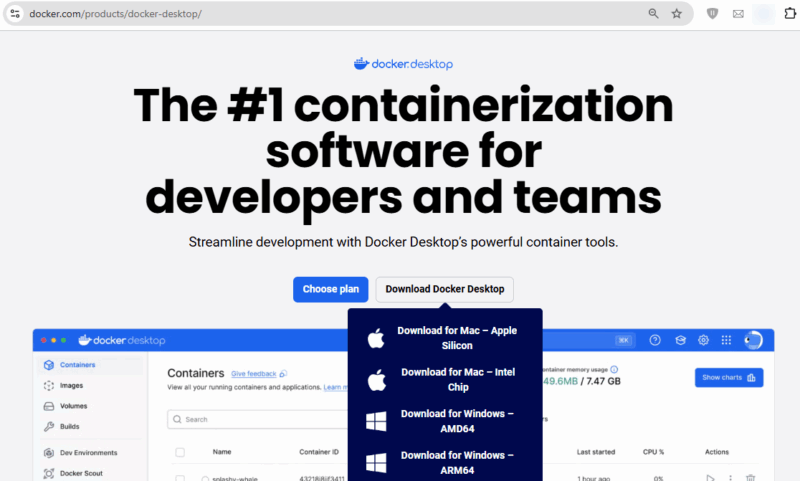This screenshot has width=800, height=481.
Task: Click the 7.47 GB memory usage value
Action: (x=604, y=381)
